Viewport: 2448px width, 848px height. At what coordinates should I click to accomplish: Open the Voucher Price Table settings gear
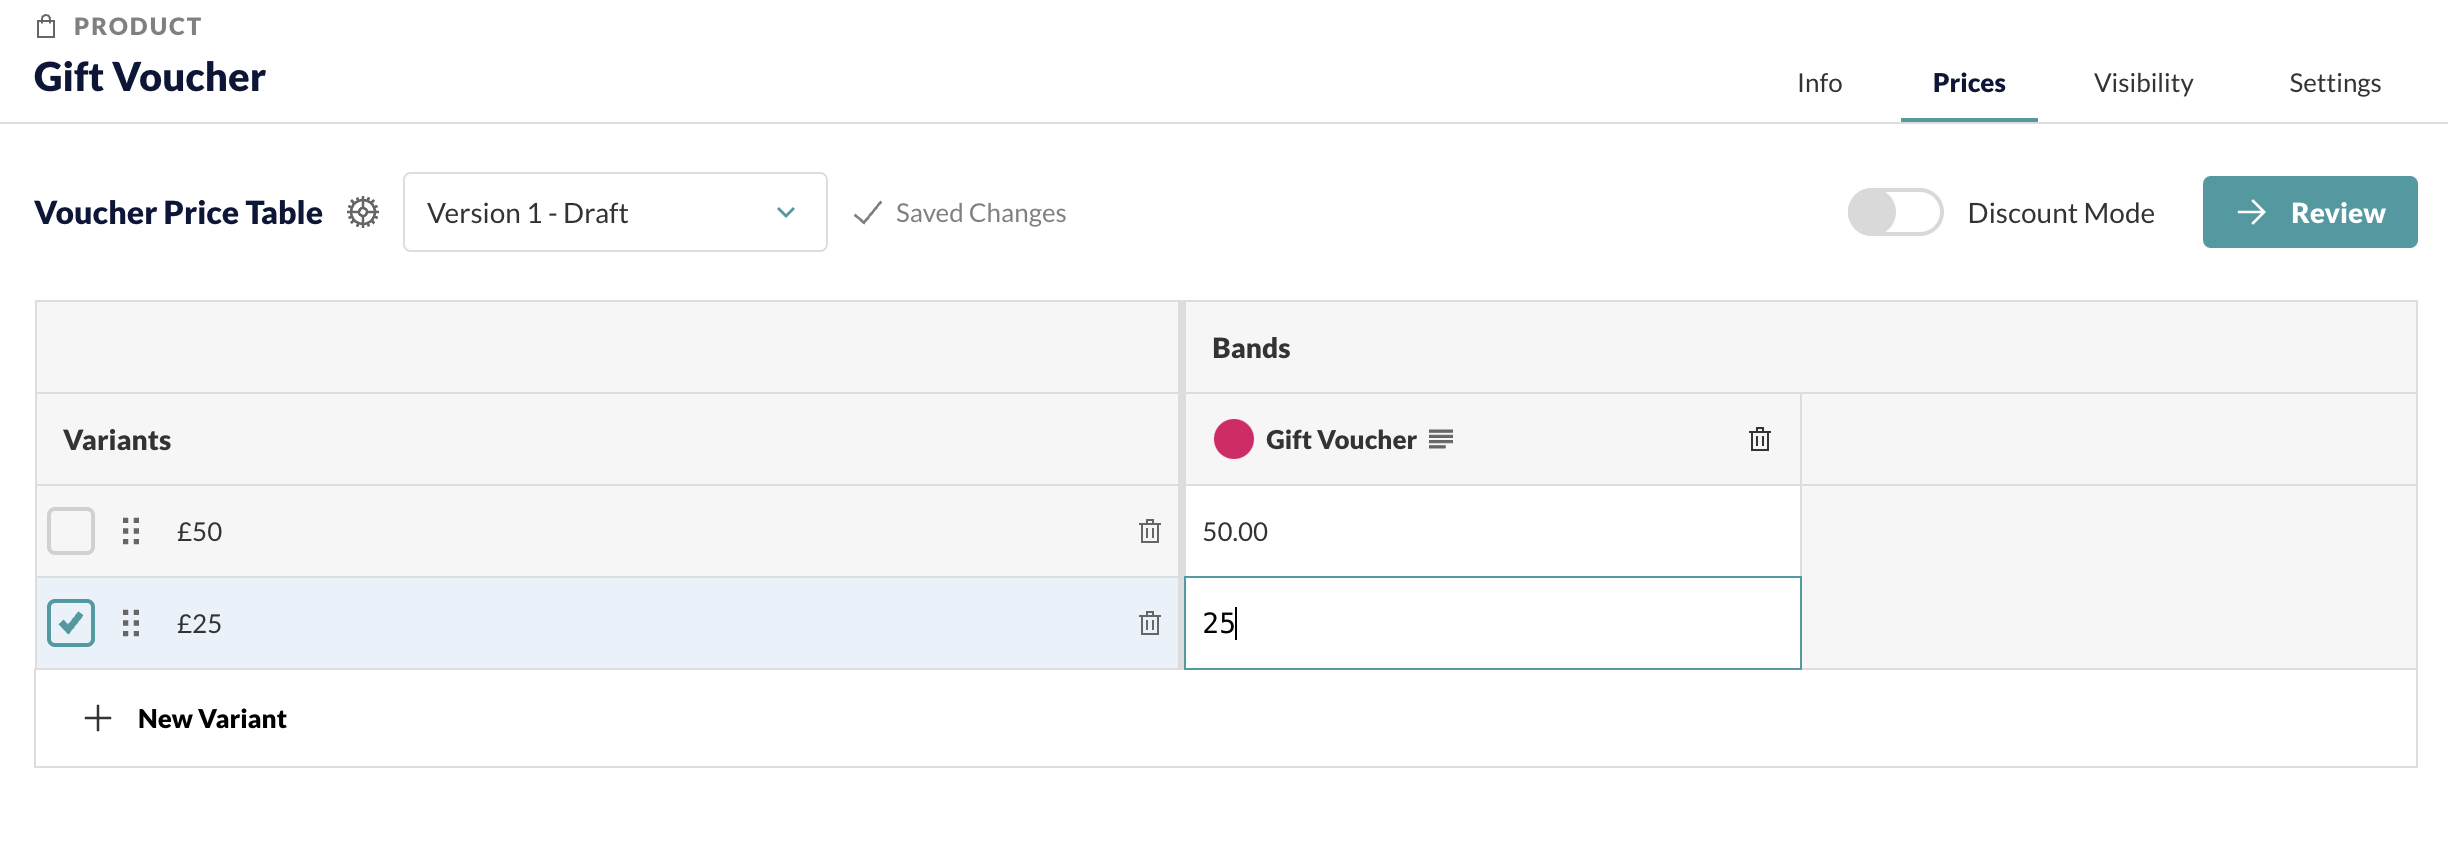(363, 212)
